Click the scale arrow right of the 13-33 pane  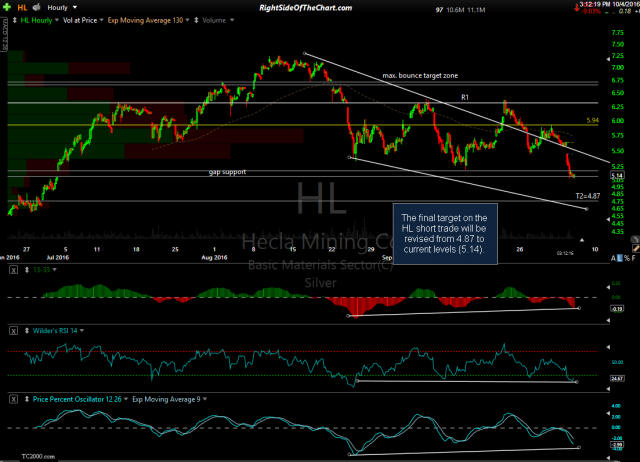(609, 287)
